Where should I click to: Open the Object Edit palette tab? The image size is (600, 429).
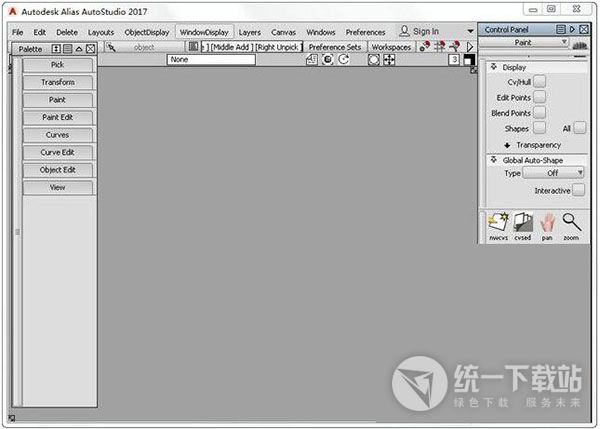tap(58, 170)
